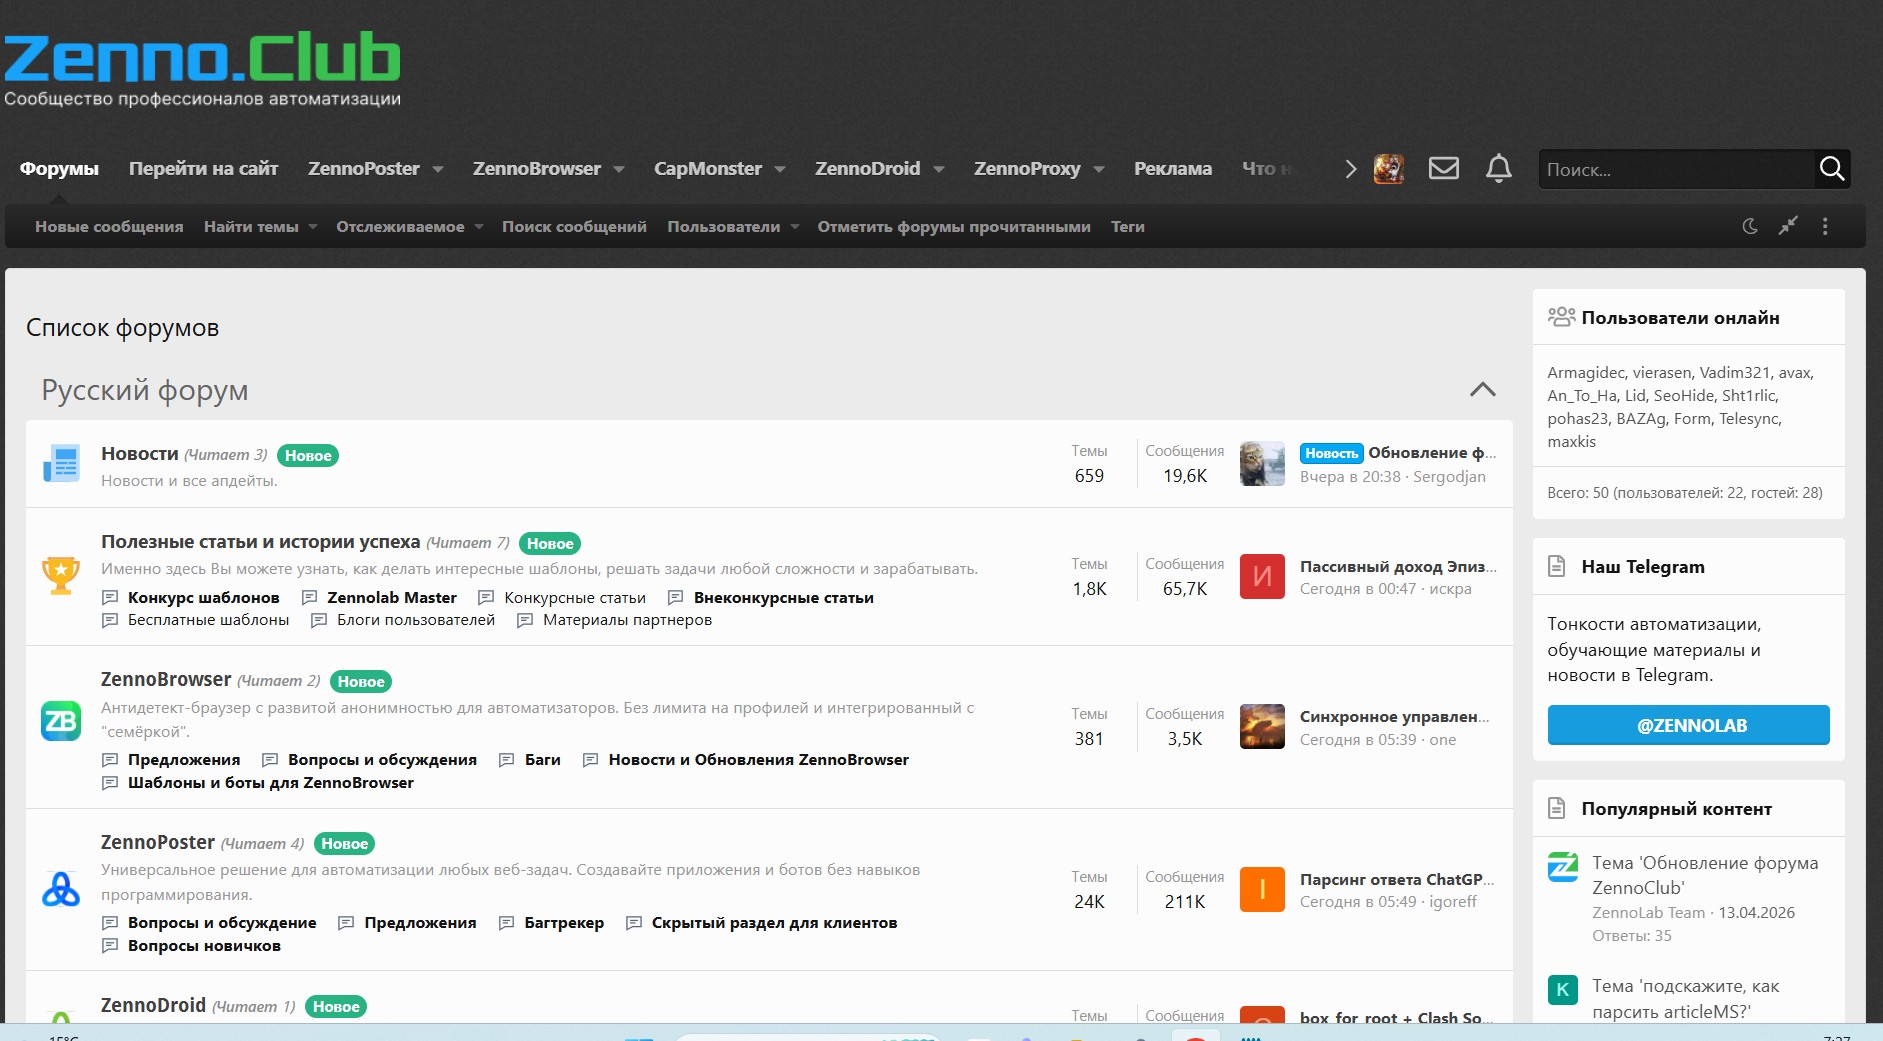The height and width of the screenshot is (1041, 1883).
Task: Open the Zennolab Master subforum
Action: tap(392, 598)
